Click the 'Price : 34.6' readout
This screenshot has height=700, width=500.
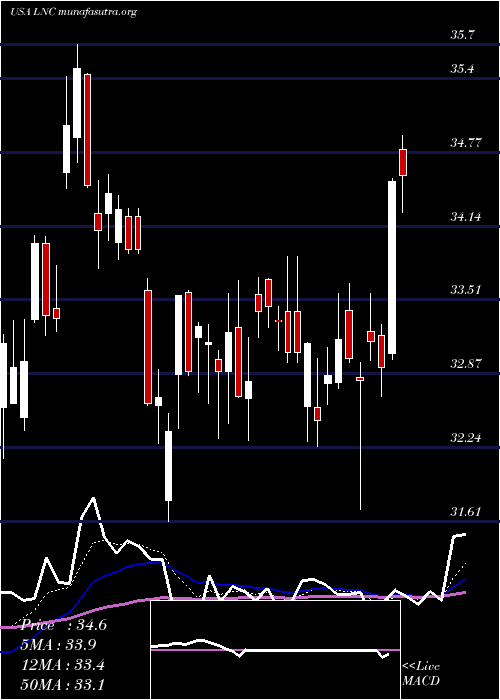[64, 625]
